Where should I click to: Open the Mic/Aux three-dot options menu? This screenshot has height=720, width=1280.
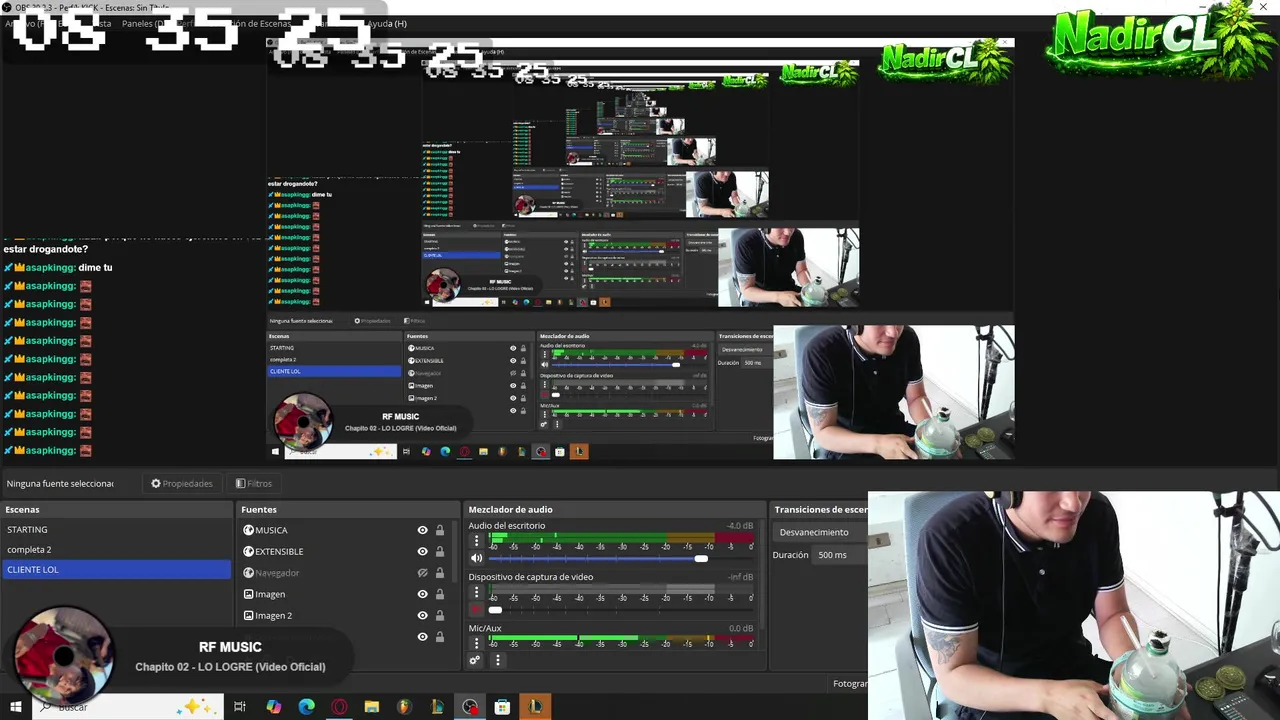(x=476, y=643)
